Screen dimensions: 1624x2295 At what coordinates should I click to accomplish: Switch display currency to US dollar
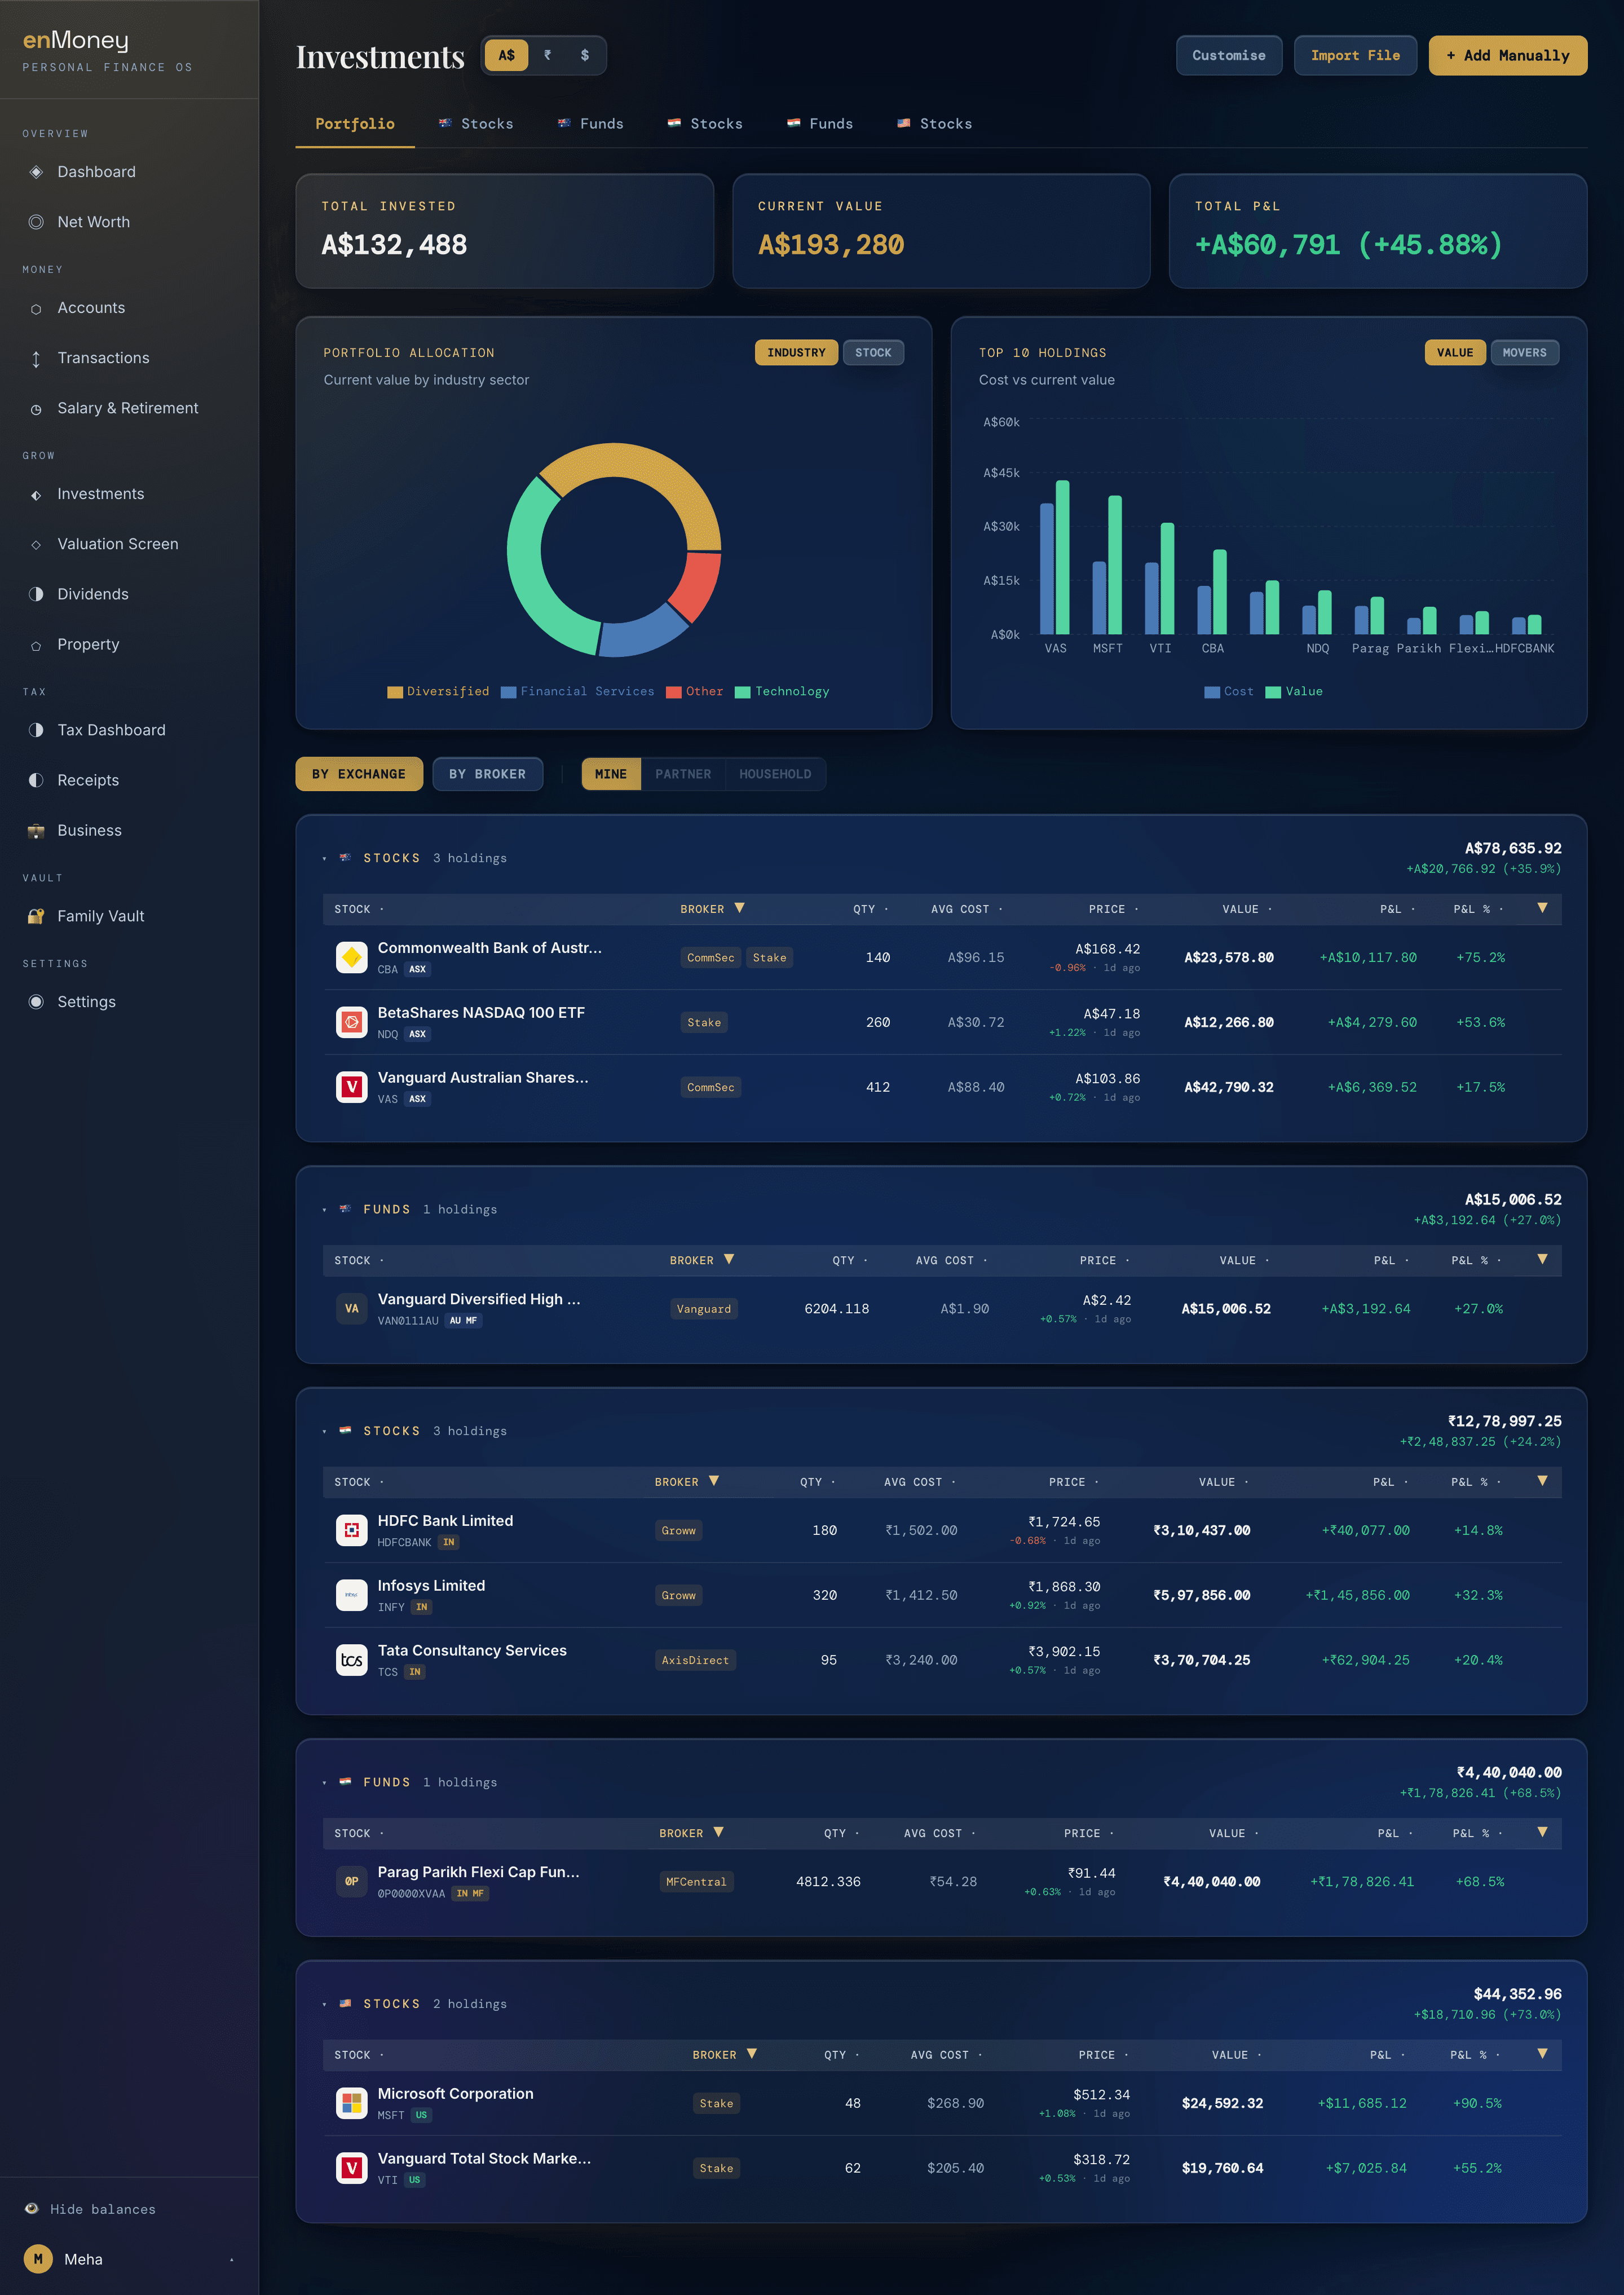[585, 55]
